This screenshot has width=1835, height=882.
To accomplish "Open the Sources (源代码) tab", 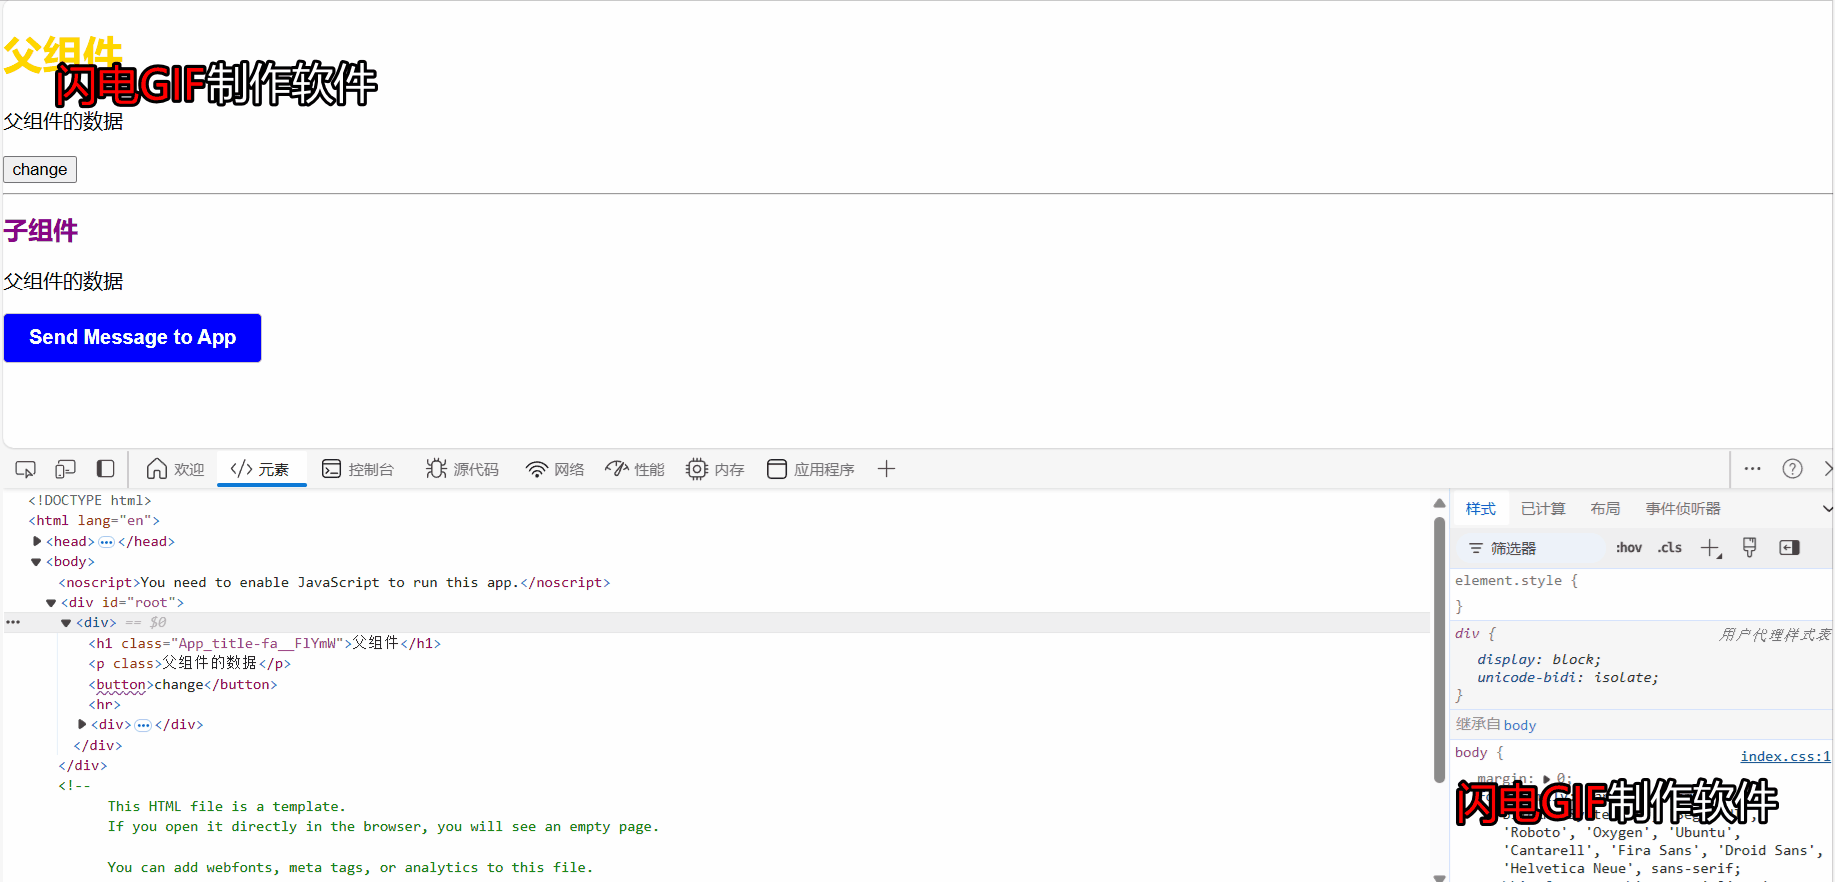I will tap(462, 469).
